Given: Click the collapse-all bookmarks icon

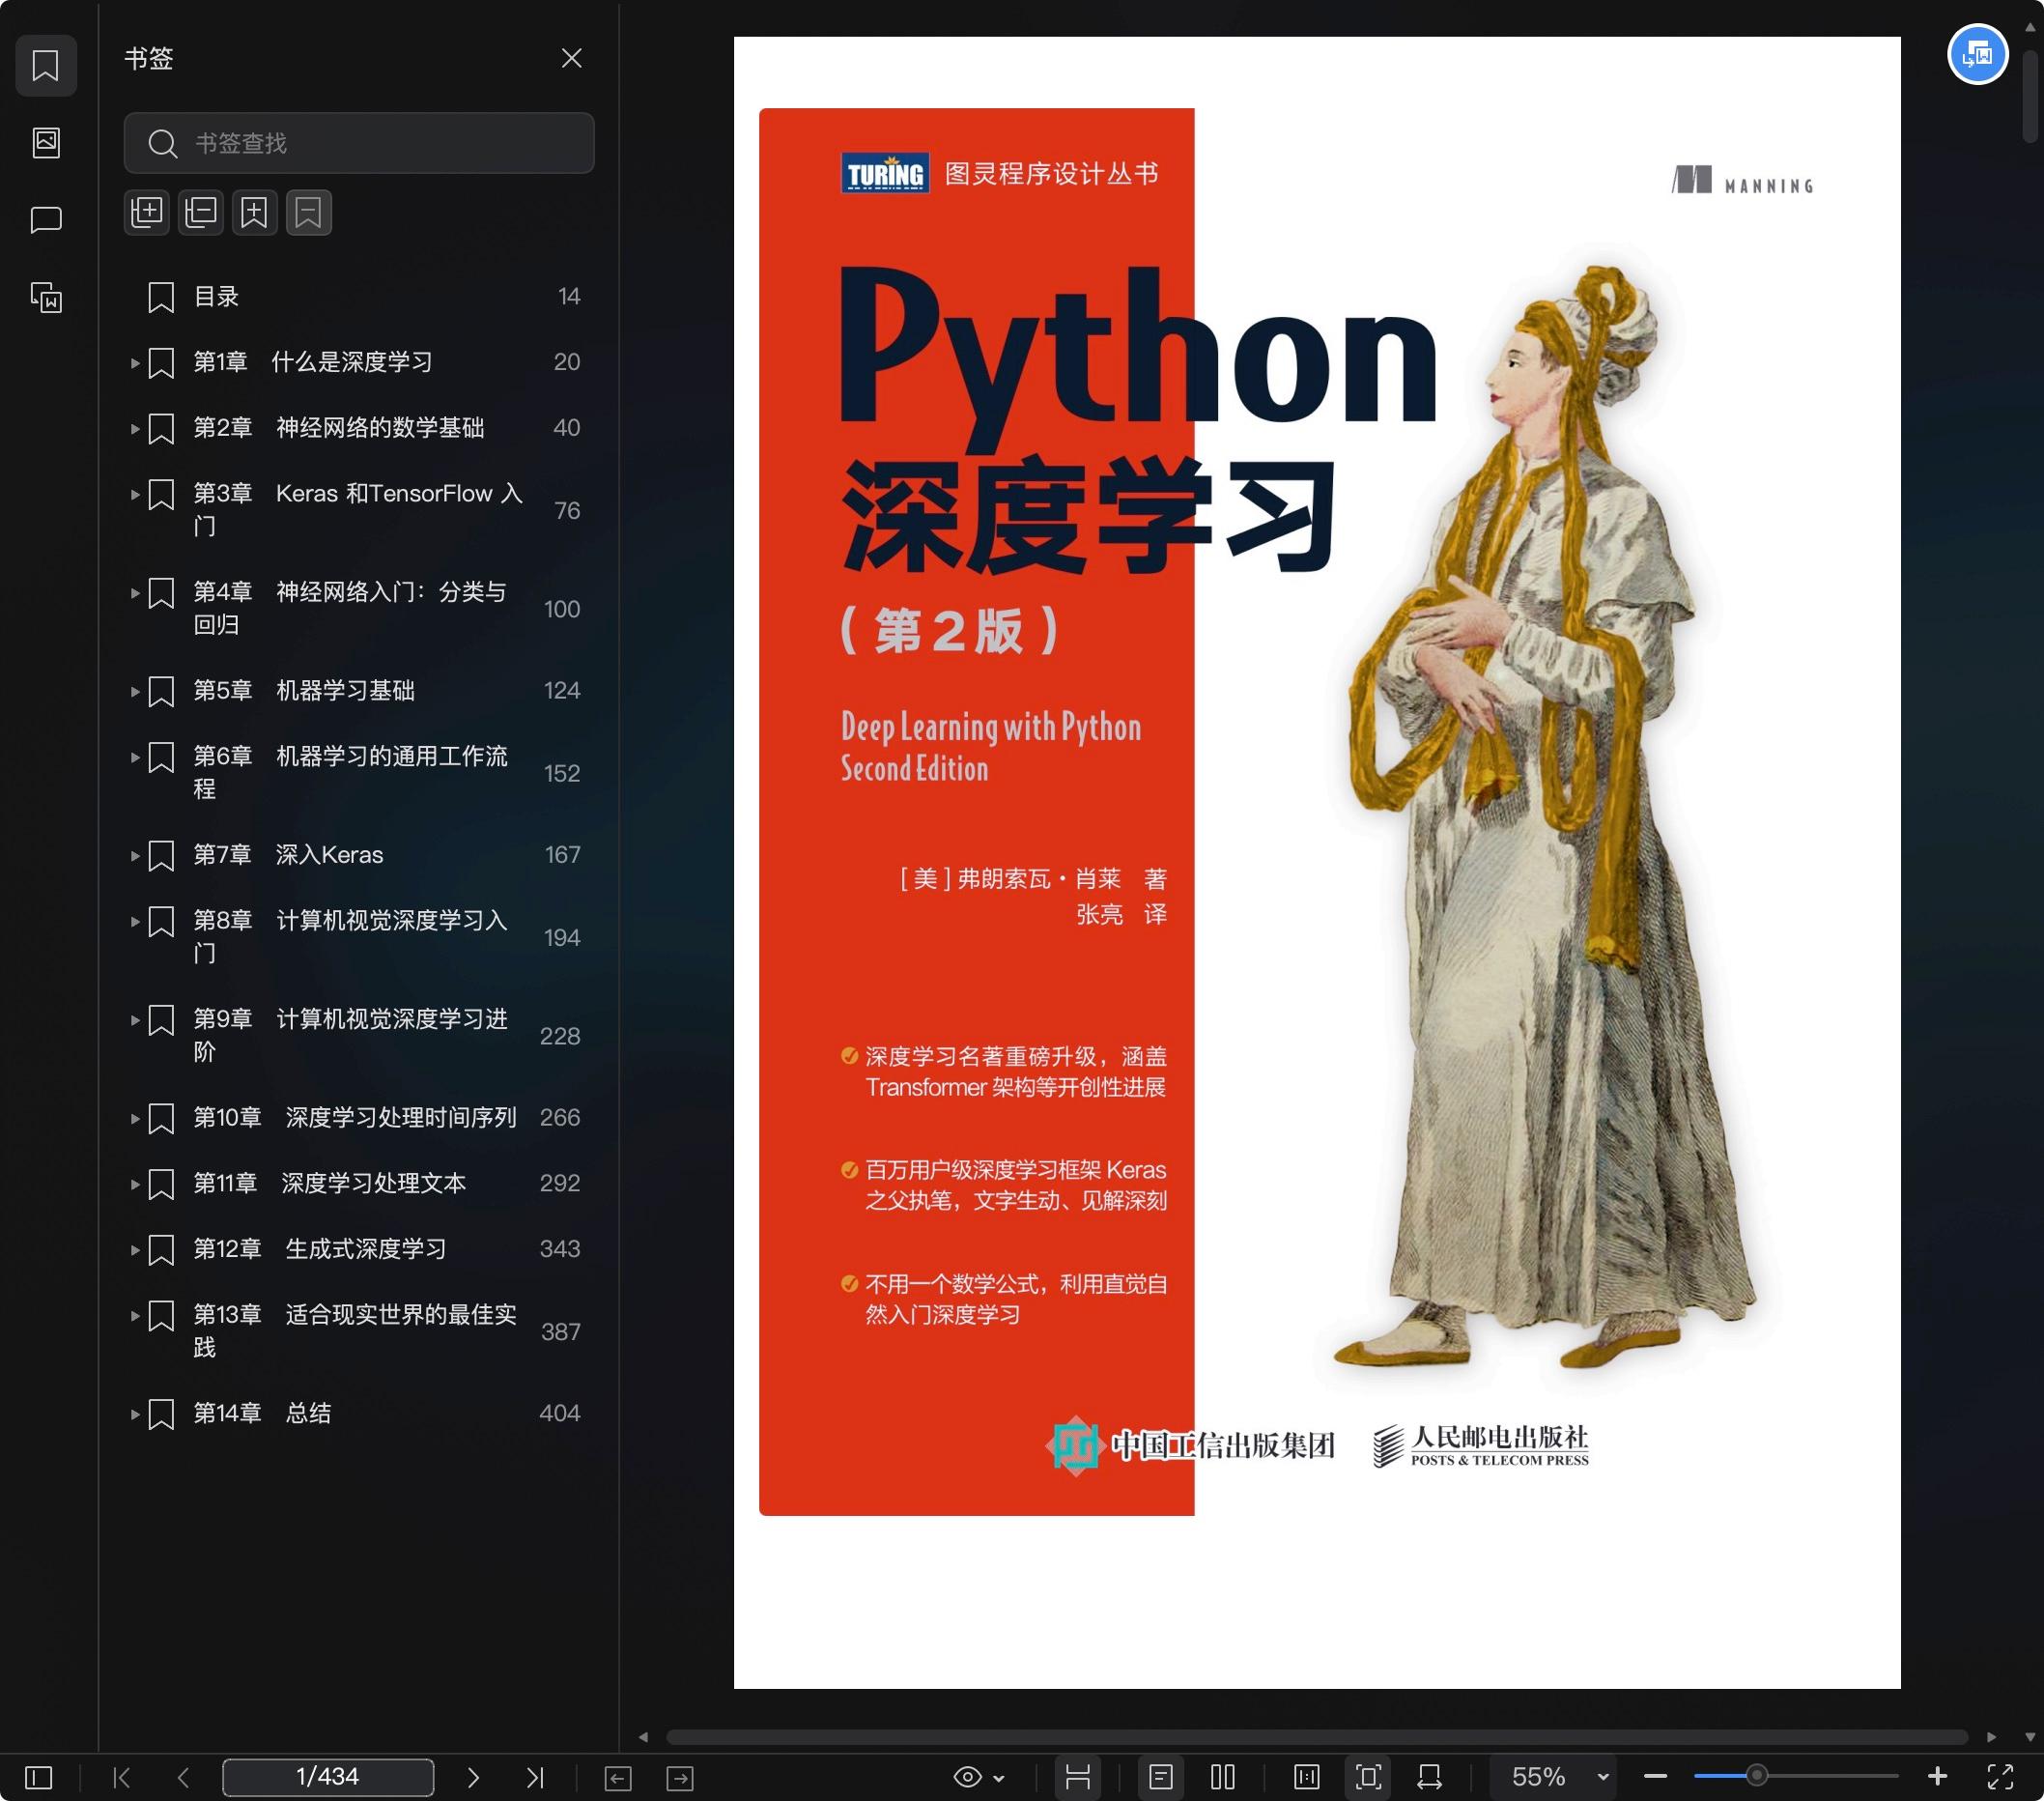Looking at the screenshot, I should click(x=201, y=212).
